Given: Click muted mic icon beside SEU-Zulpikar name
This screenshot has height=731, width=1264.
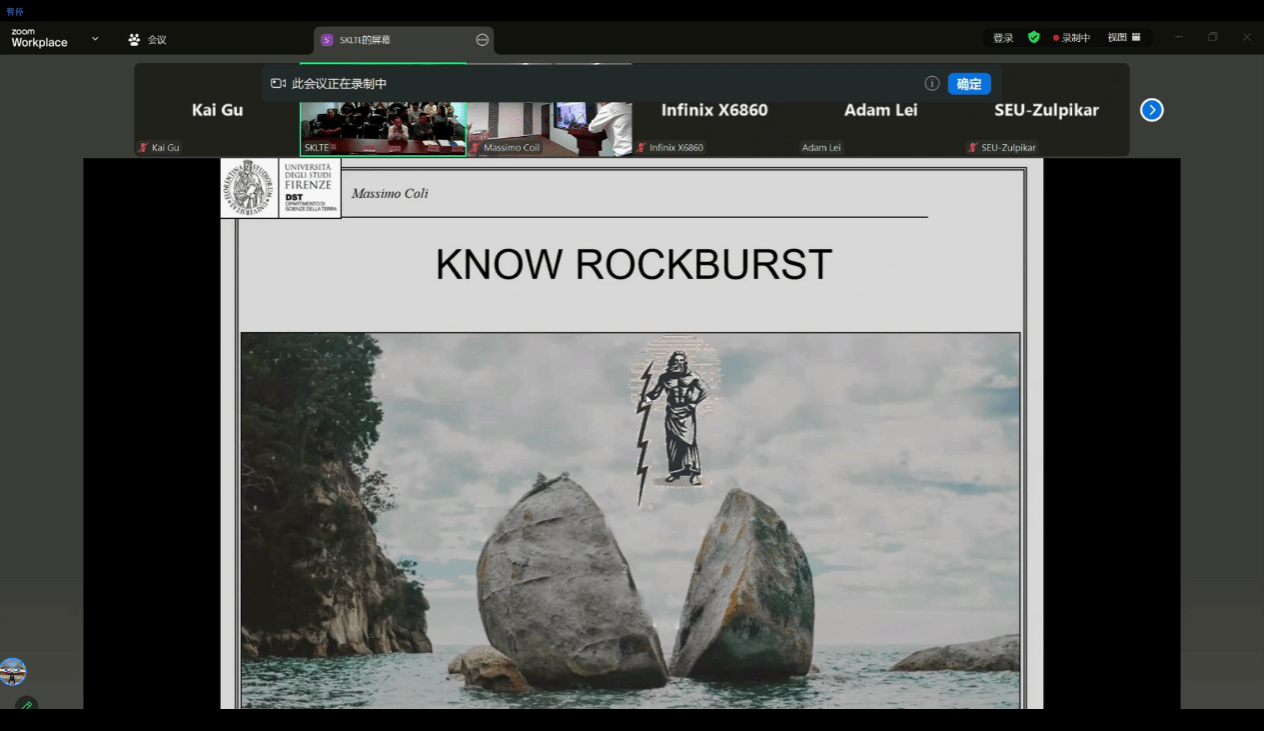Looking at the screenshot, I should tap(972, 148).
